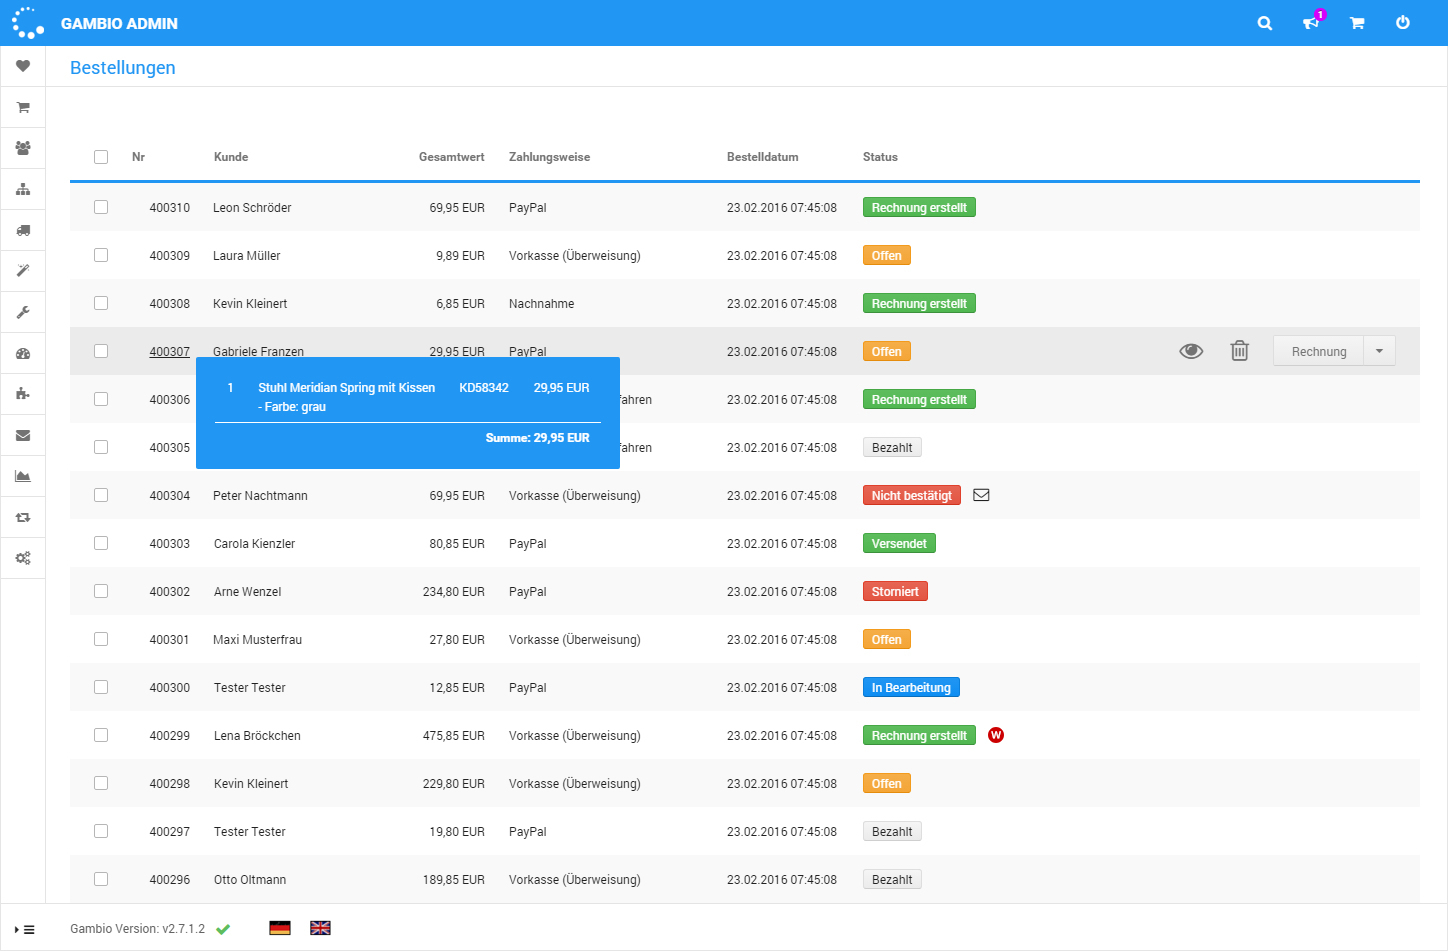Select all orders with the header checkbox
The height and width of the screenshot is (951, 1448).
pos(101,157)
